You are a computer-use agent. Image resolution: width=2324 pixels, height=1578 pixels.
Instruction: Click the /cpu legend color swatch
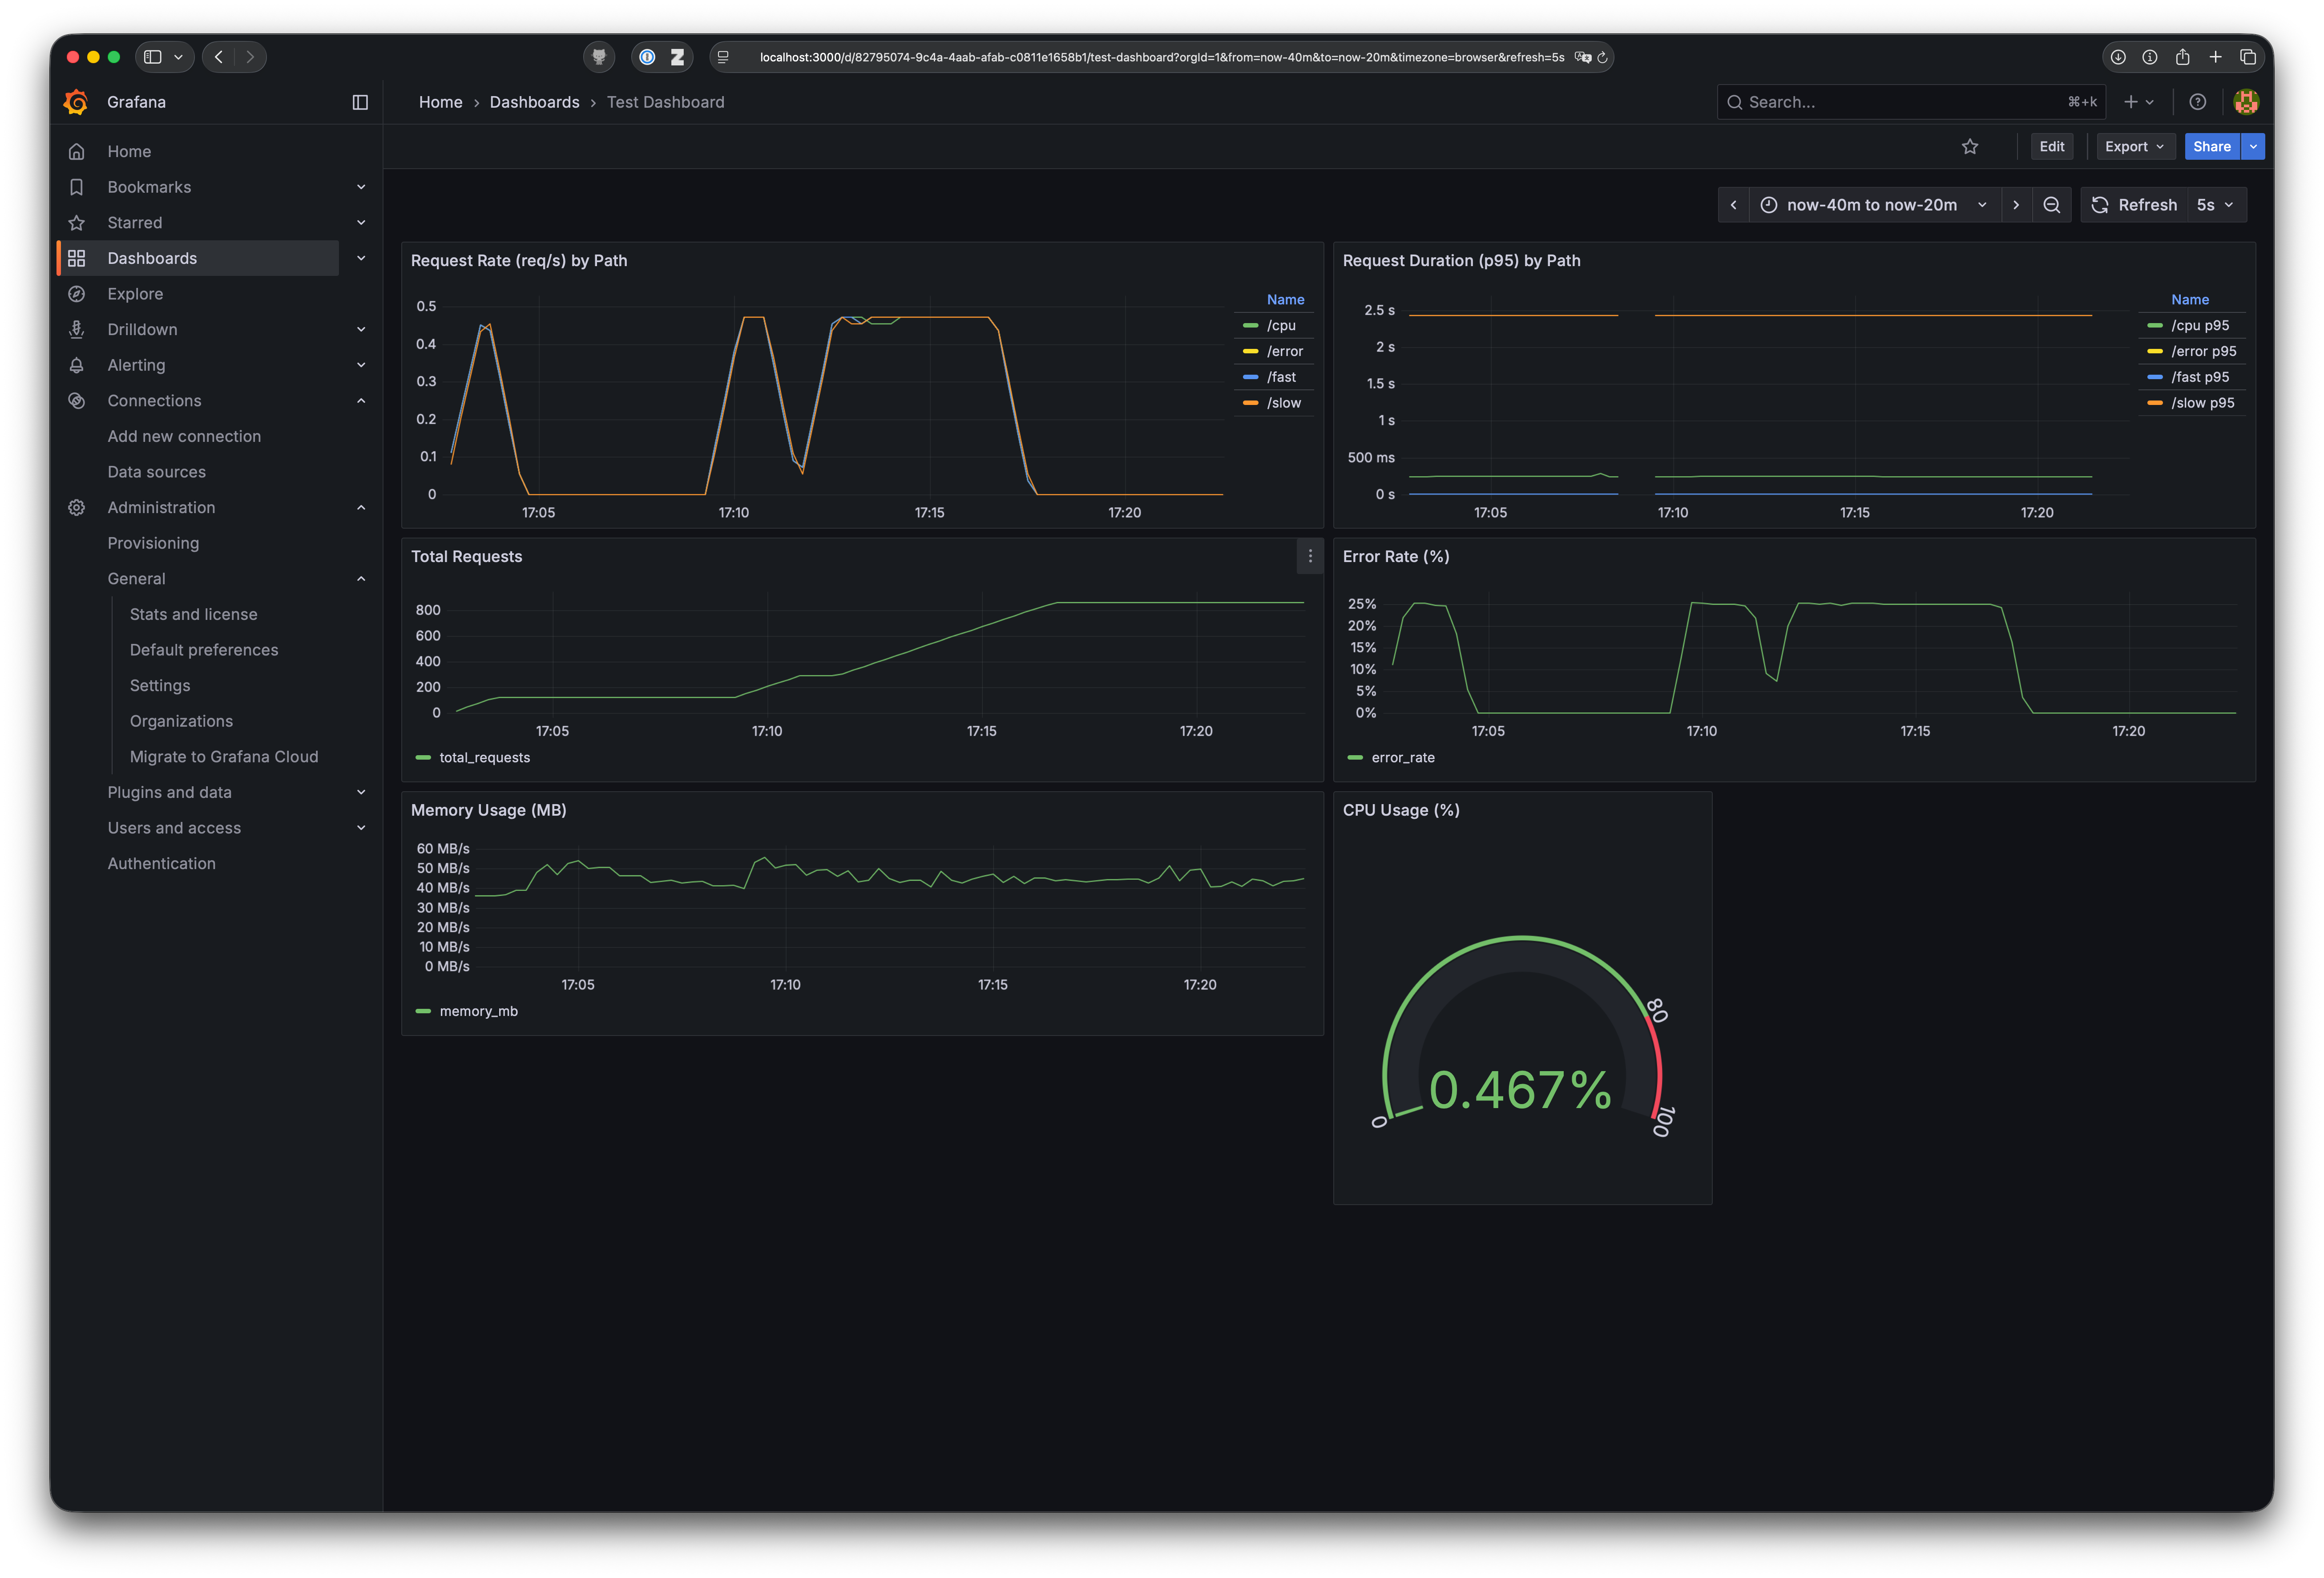[x=1251, y=325]
